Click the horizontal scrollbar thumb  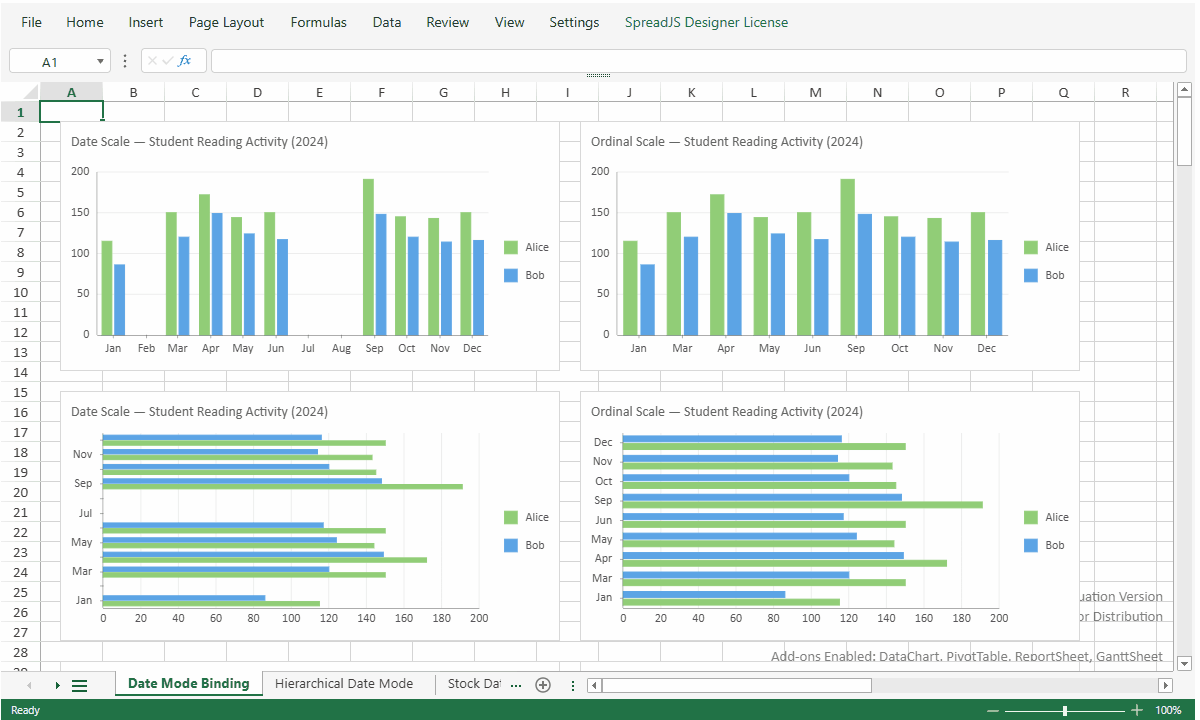pyautogui.click(x=736, y=685)
